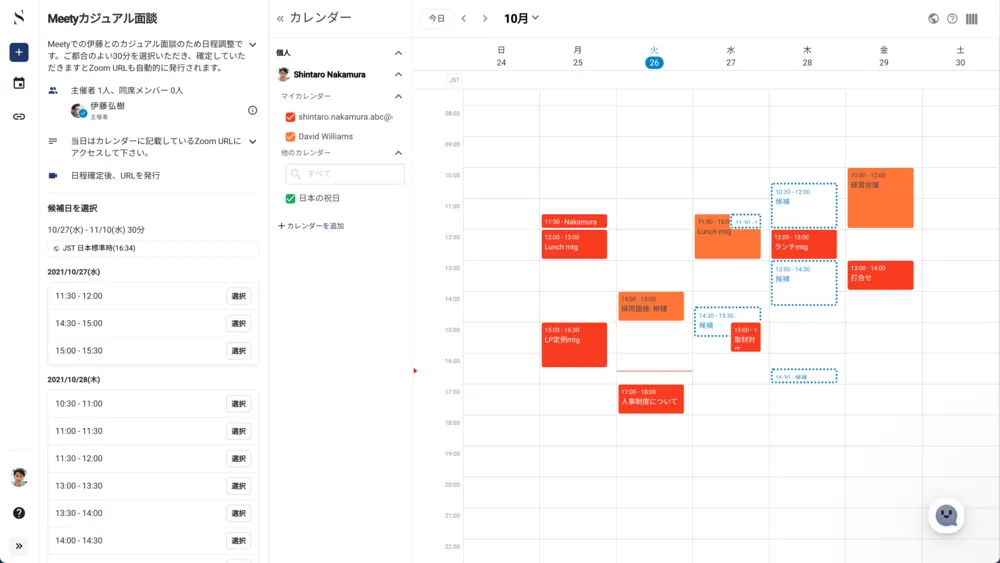Collapse Shintaro Nakamura calendars

[x=399, y=75]
